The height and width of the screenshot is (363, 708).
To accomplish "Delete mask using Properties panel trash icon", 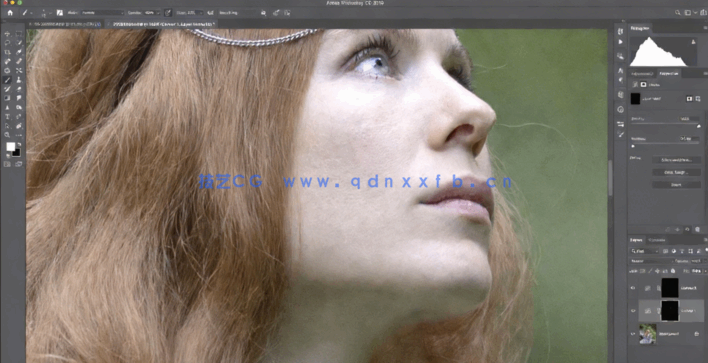I will click(697, 229).
